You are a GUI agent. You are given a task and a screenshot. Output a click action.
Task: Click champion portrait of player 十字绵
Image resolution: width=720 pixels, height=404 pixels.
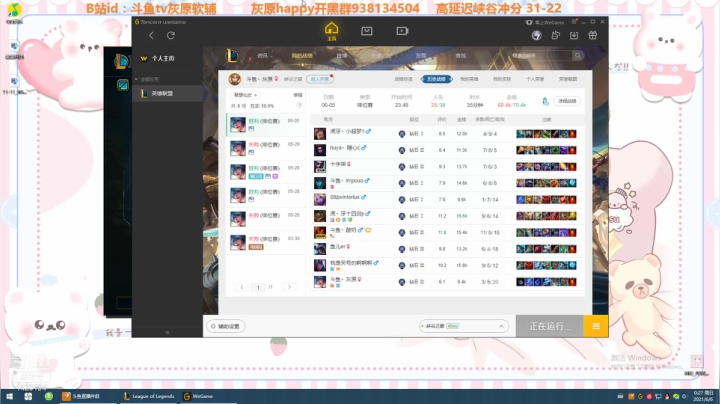[320, 167]
